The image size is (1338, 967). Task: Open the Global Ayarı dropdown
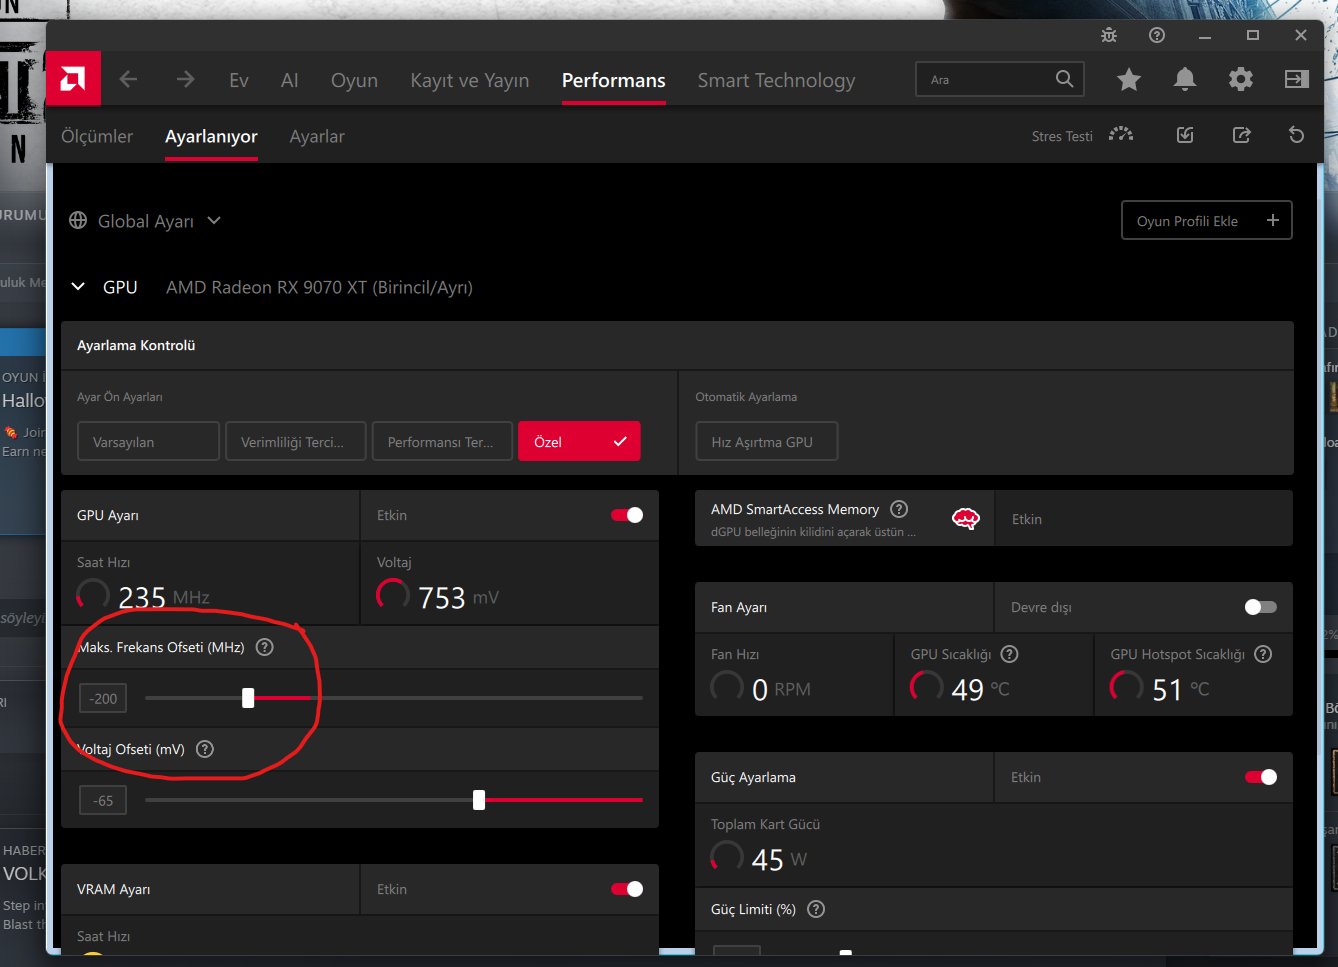coord(145,221)
